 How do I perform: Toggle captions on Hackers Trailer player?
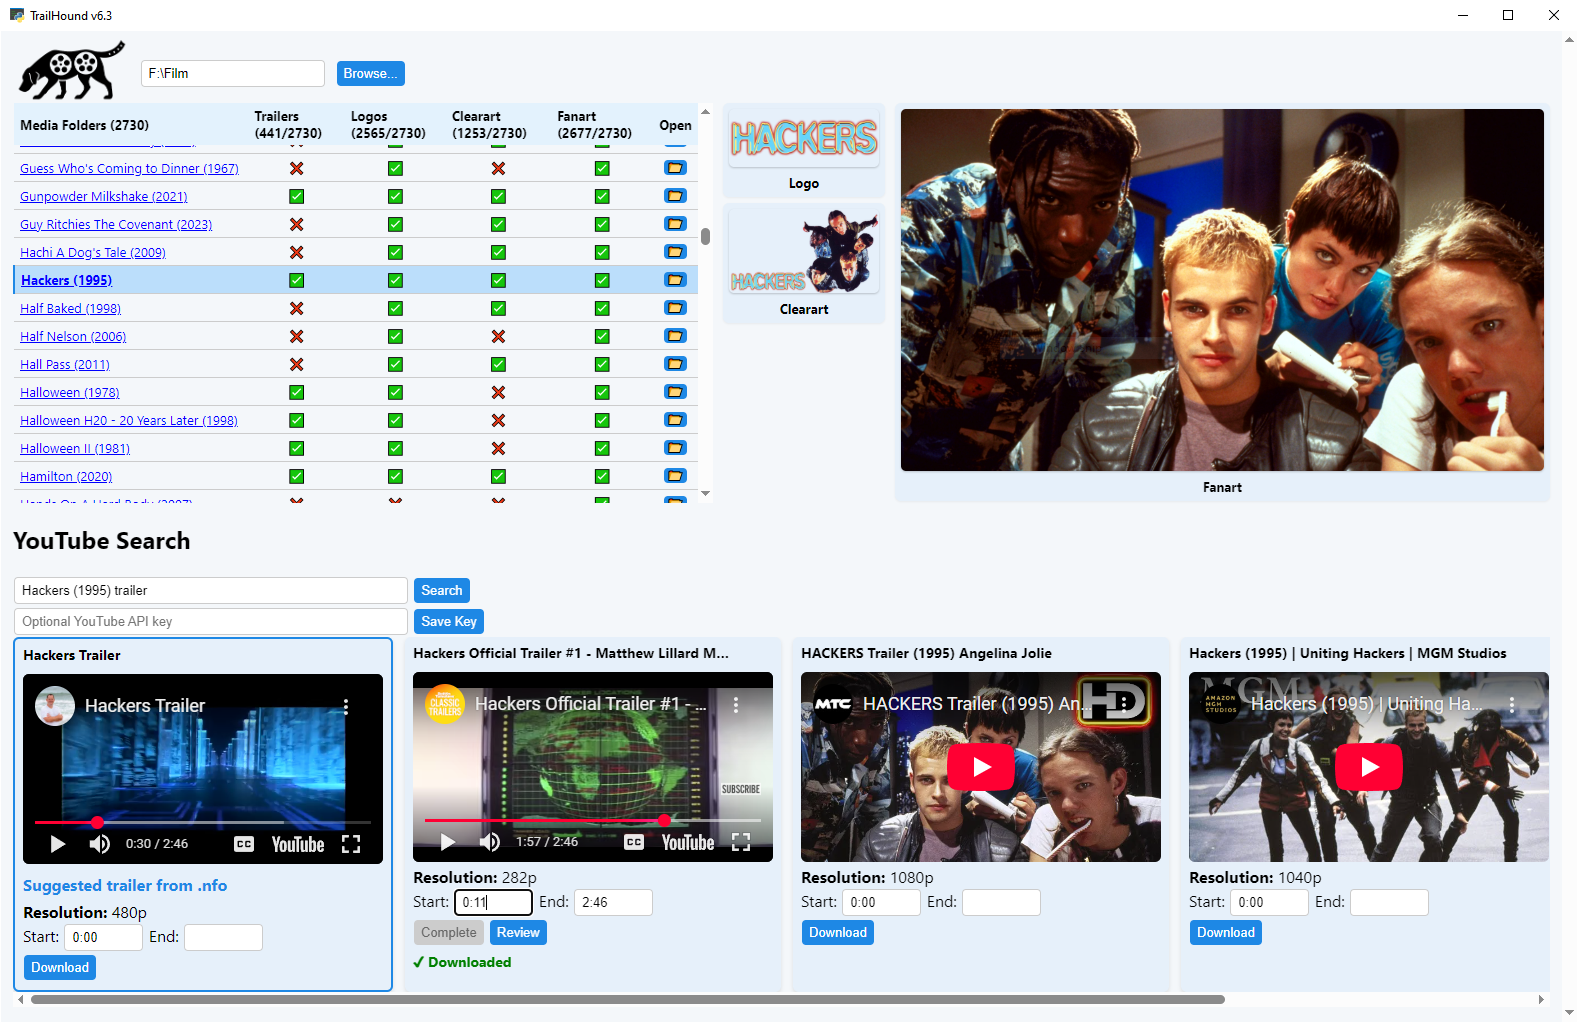pos(244,844)
